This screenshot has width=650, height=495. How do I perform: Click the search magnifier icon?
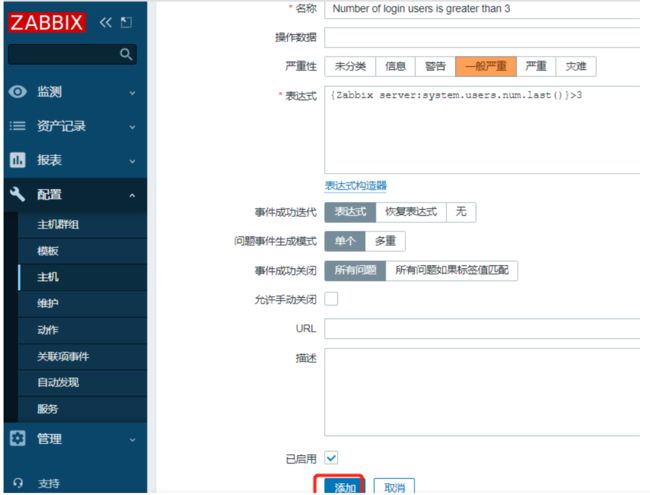[x=126, y=54]
